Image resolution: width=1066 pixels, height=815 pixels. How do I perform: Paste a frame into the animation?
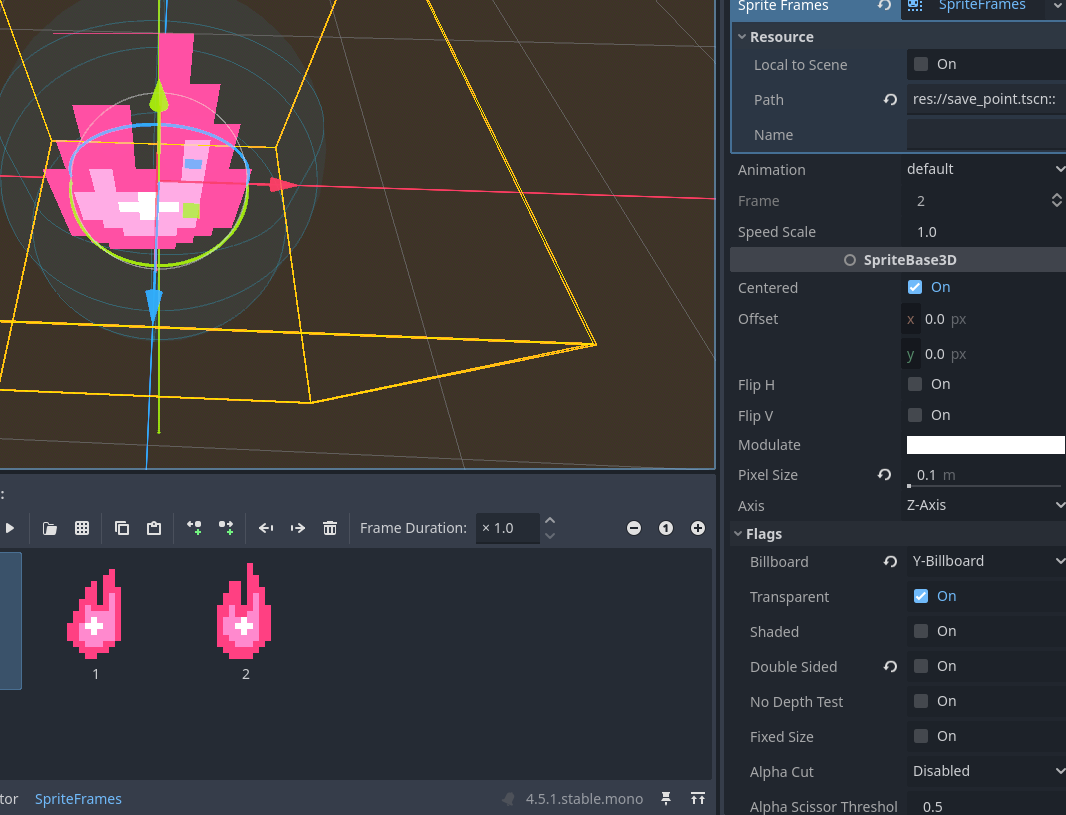coord(153,528)
